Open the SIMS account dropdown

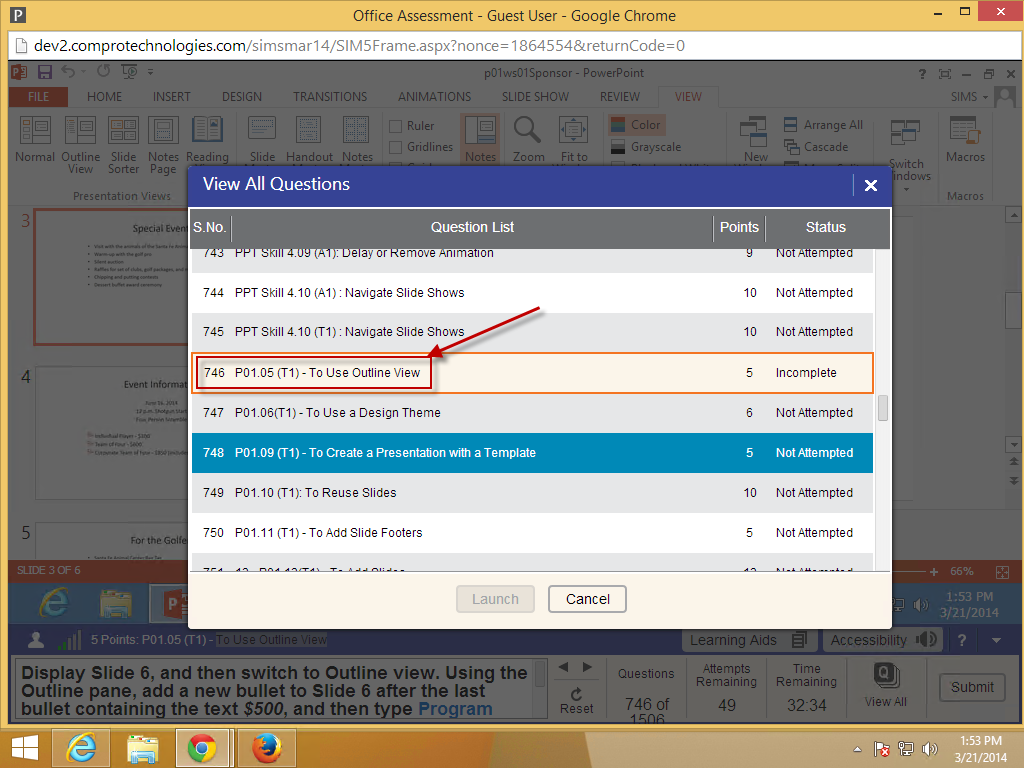[x=970, y=97]
